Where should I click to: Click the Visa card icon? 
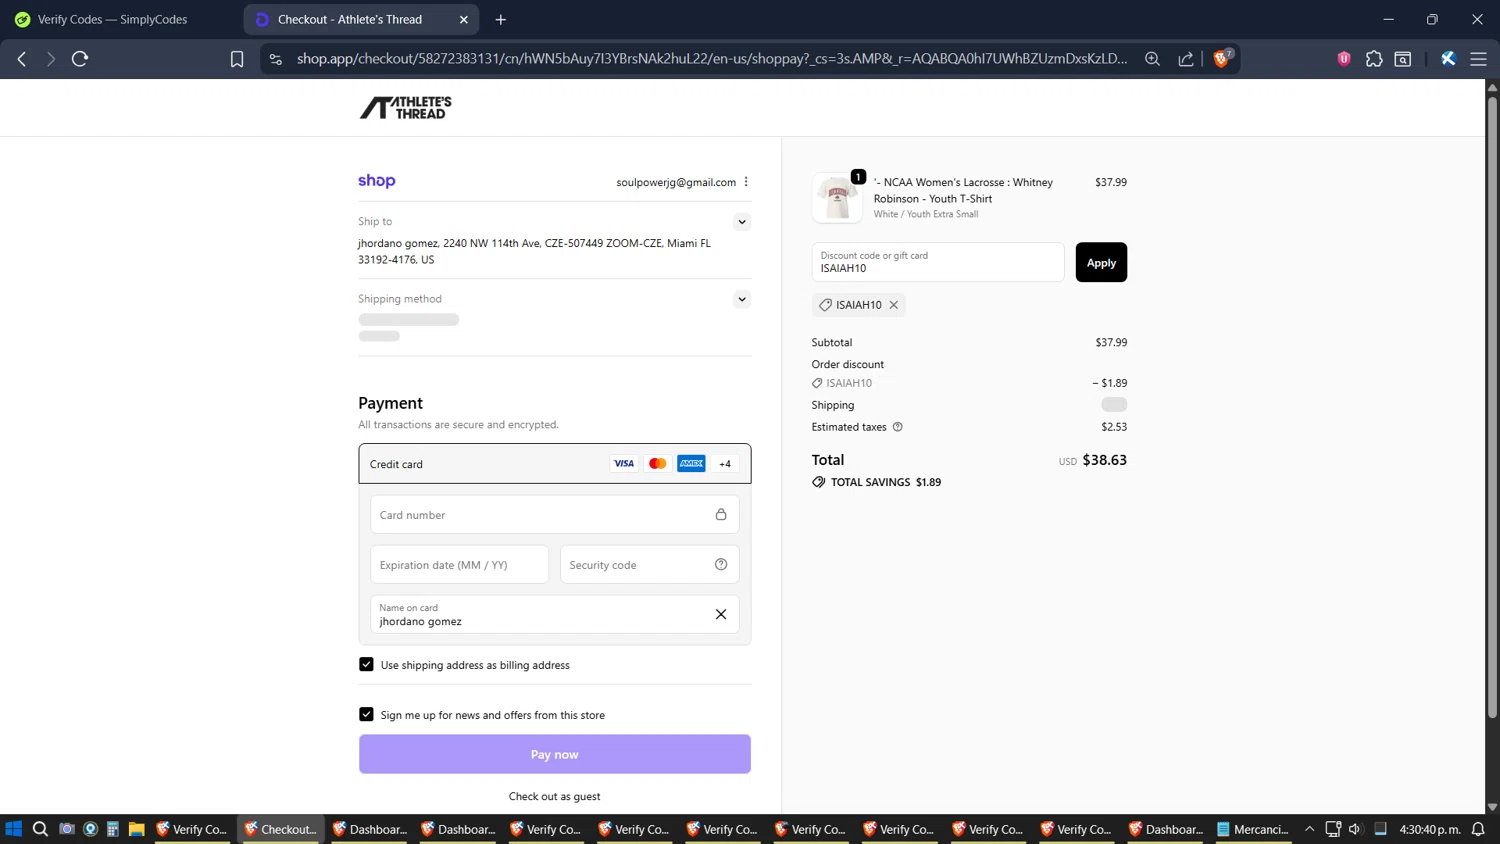pos(624,464)
